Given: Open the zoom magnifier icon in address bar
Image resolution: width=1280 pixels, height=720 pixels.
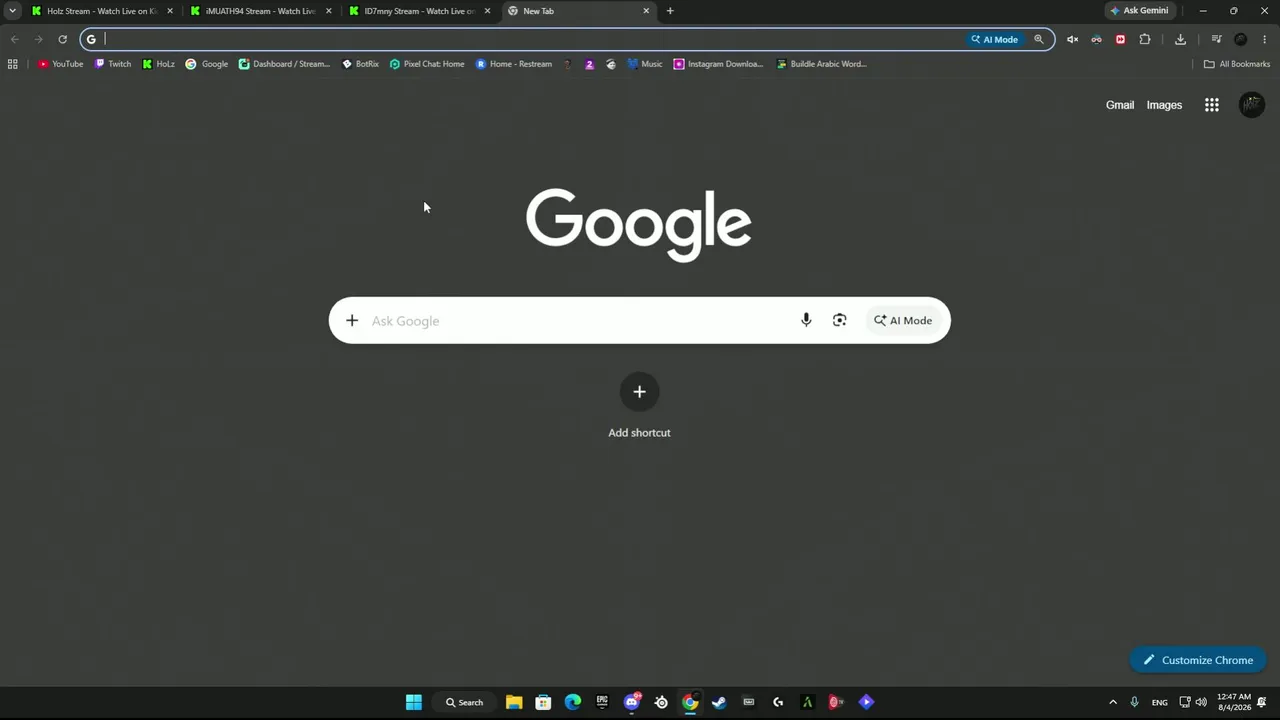Looking at the screenshot, I should (1039, 39).
